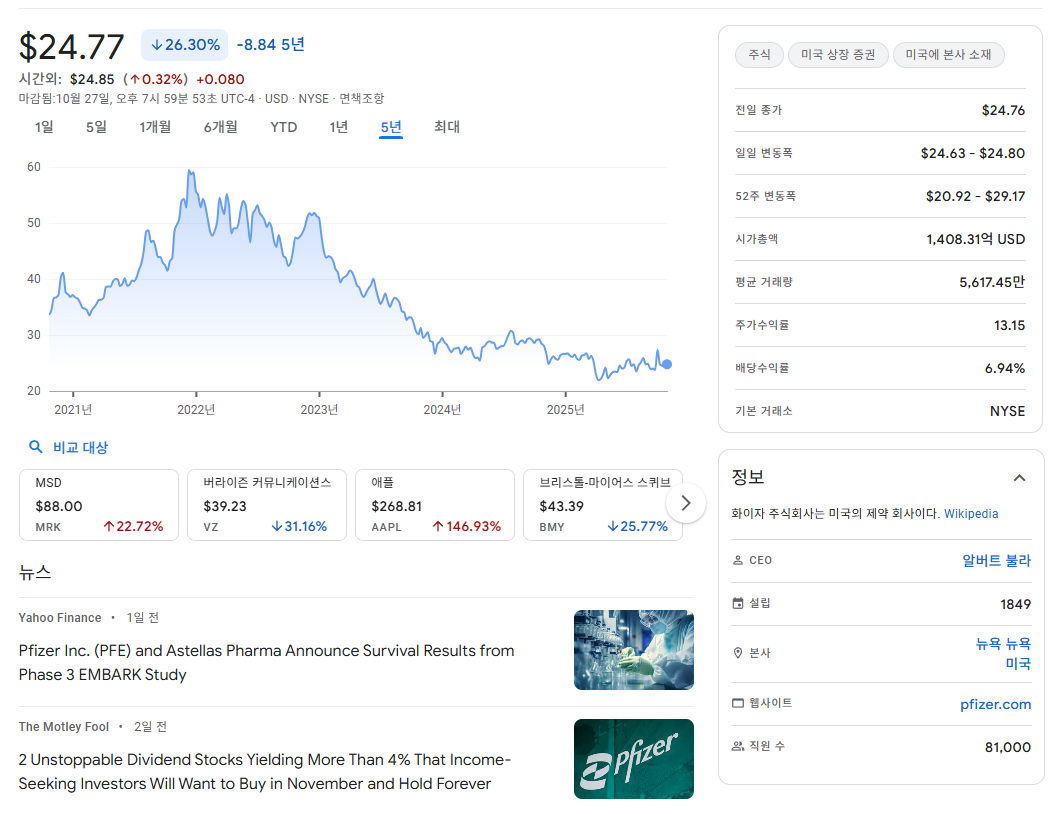The height and width of the screenshot is (814, 1055).
Task: Click the -8.84 5년 change text
Action: pos(270,44)
